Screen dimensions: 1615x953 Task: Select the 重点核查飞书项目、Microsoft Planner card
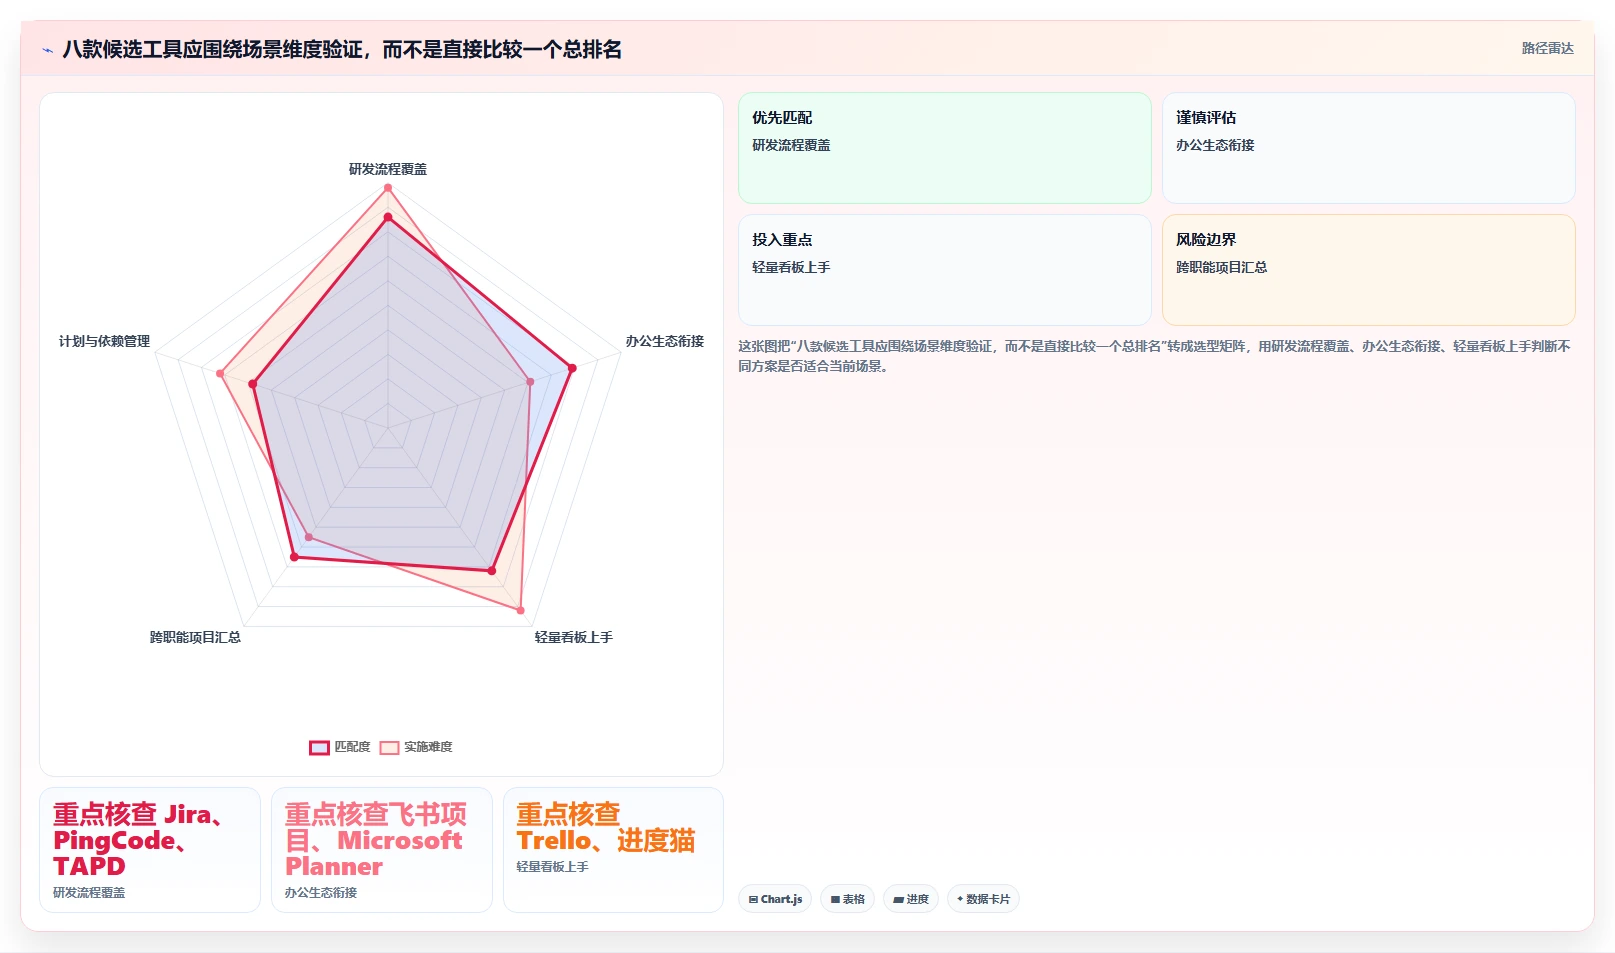(382, 850)
